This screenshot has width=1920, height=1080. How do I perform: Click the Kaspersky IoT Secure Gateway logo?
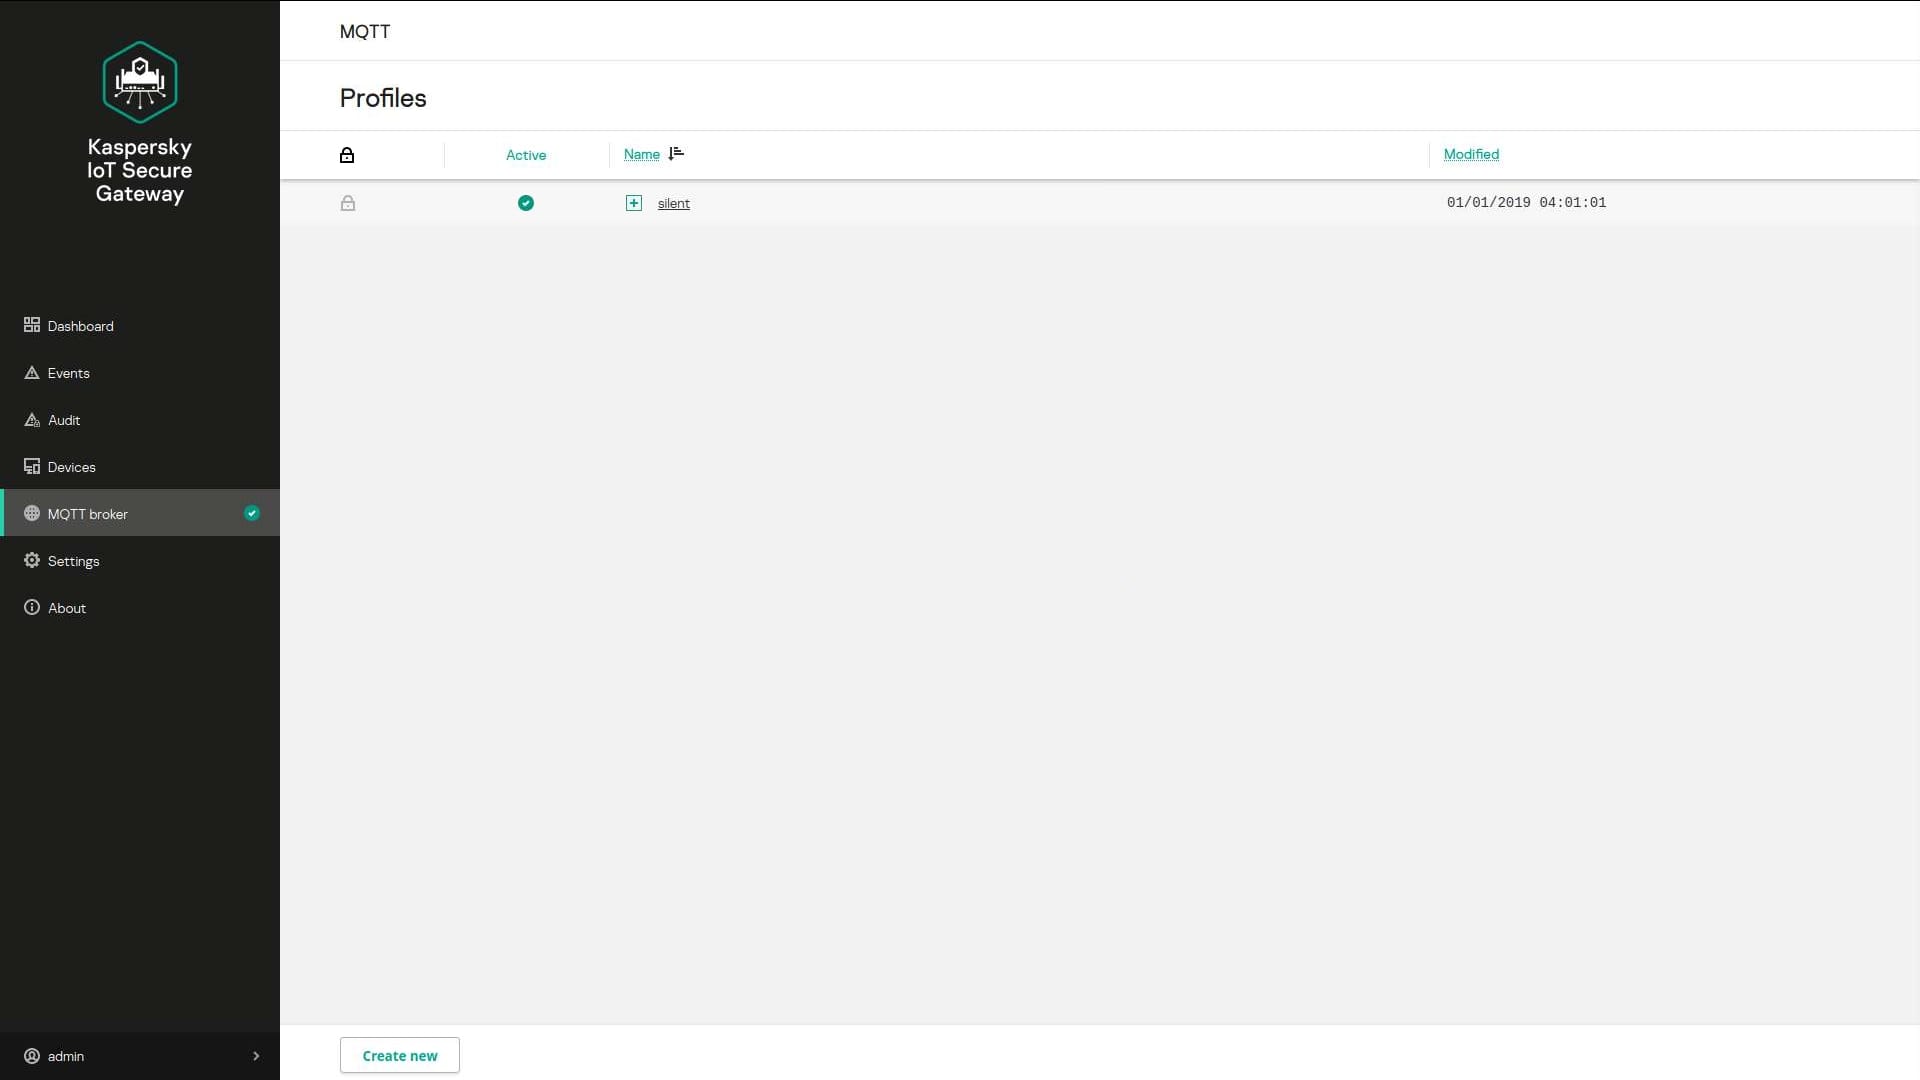[140, 82]
